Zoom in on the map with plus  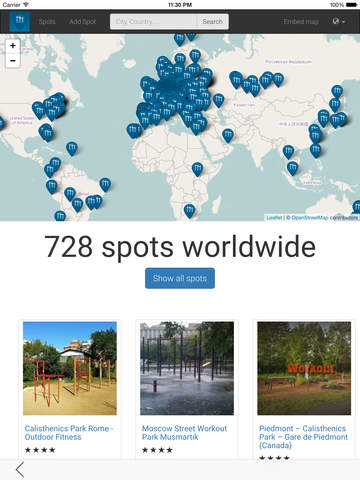(x=13, y=46)
